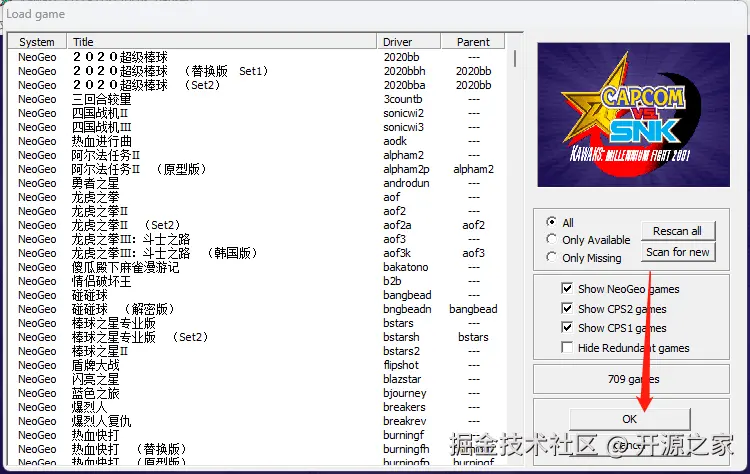Sort list by Driver column header
This screenshot has width=750, height=474.
pyautogui.click(x=408, y=42)
